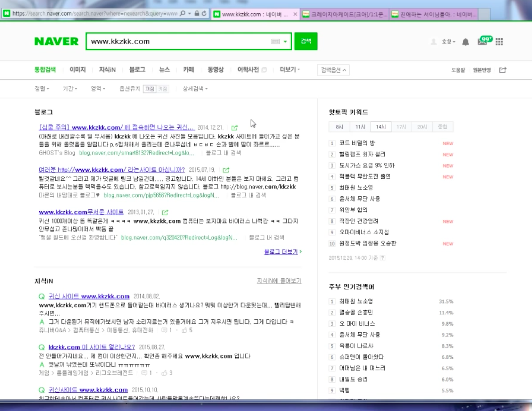Open the 도움말 help link

coord(458,70)
